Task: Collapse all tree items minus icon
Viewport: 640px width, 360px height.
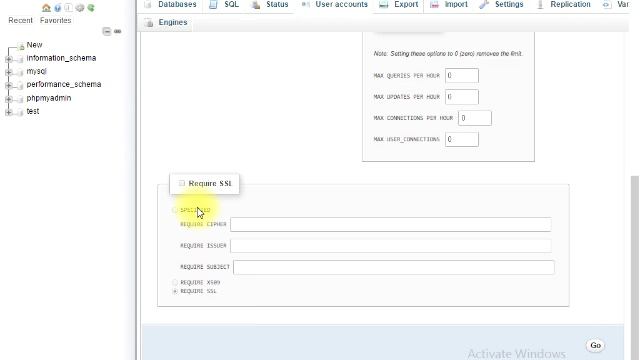Action: coord(107,31)
